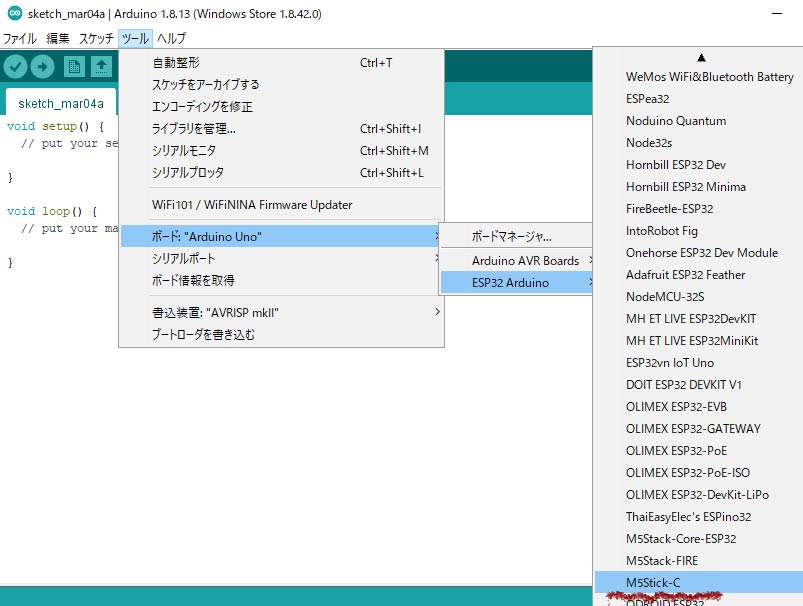The width and height of the screenshot is (803, 606).
Task: Select the M5Stack-FIRE board
Action: (x=699, y=561)
